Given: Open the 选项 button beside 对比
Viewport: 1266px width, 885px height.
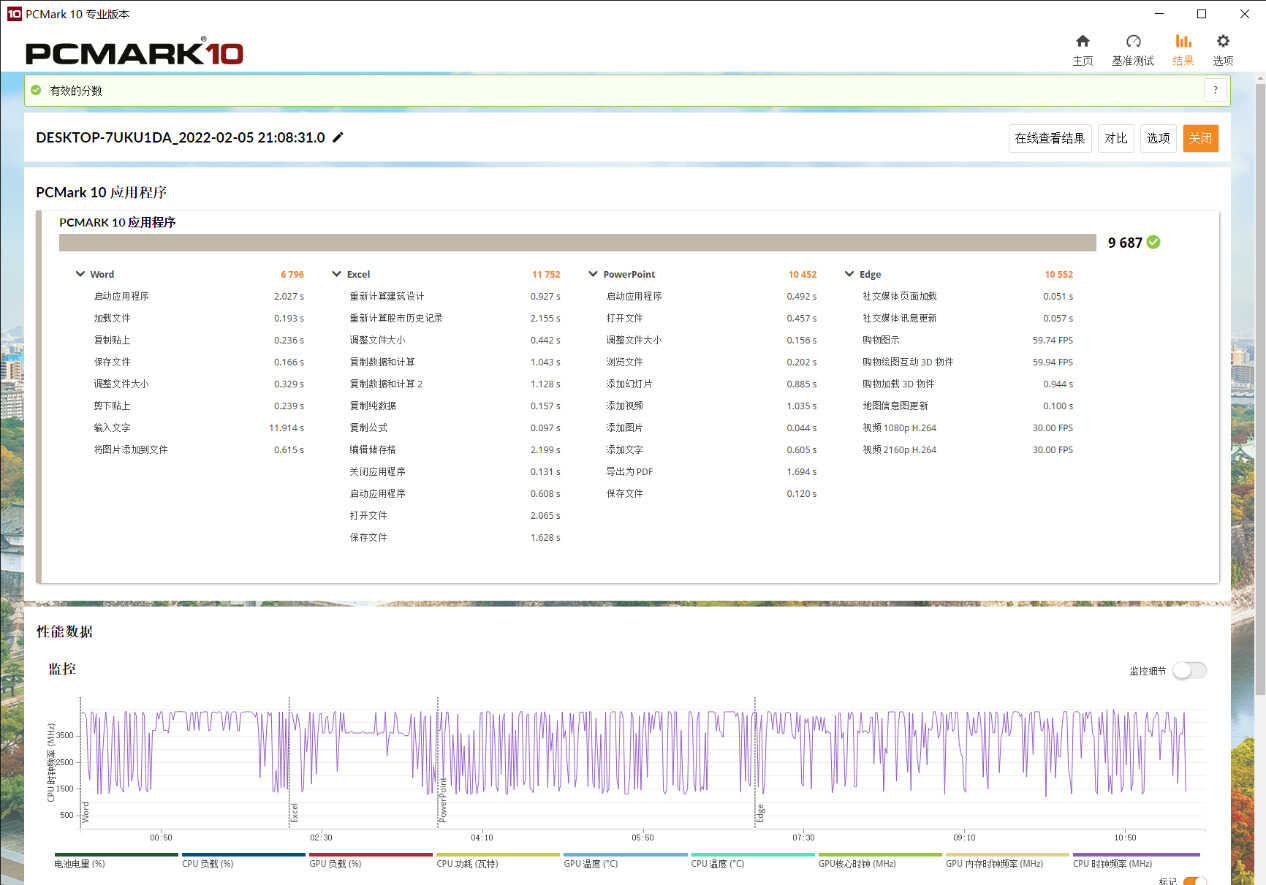Looking at the screenshot, I should click(1158, 138).
